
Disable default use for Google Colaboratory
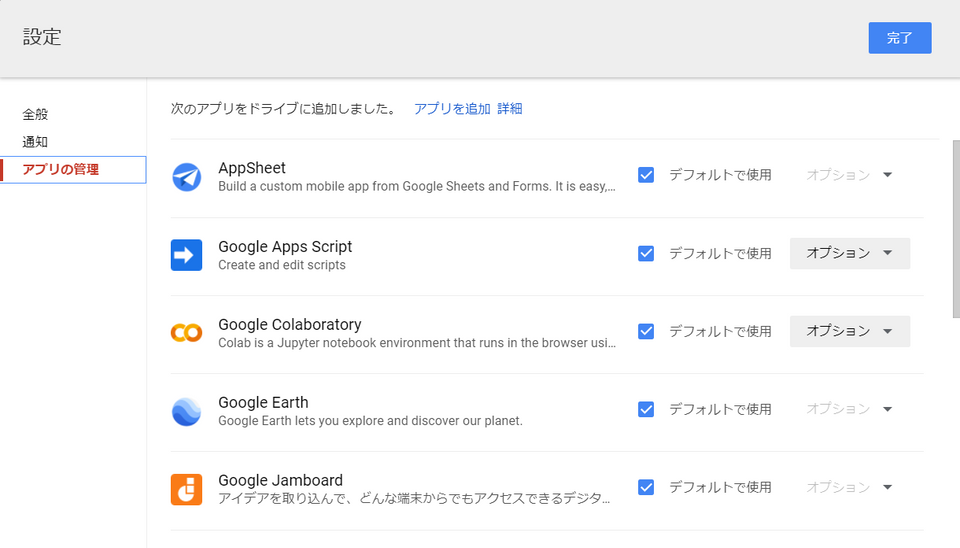coord(646,331)
